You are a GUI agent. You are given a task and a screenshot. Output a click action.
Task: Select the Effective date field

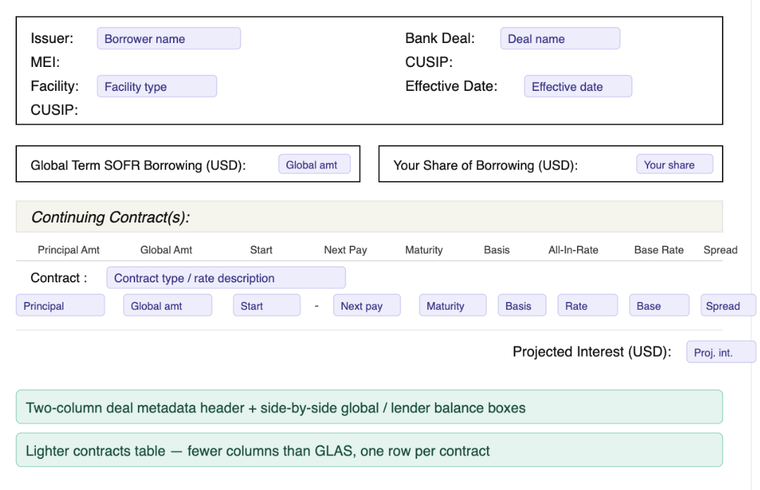click(x=577, y=87)
